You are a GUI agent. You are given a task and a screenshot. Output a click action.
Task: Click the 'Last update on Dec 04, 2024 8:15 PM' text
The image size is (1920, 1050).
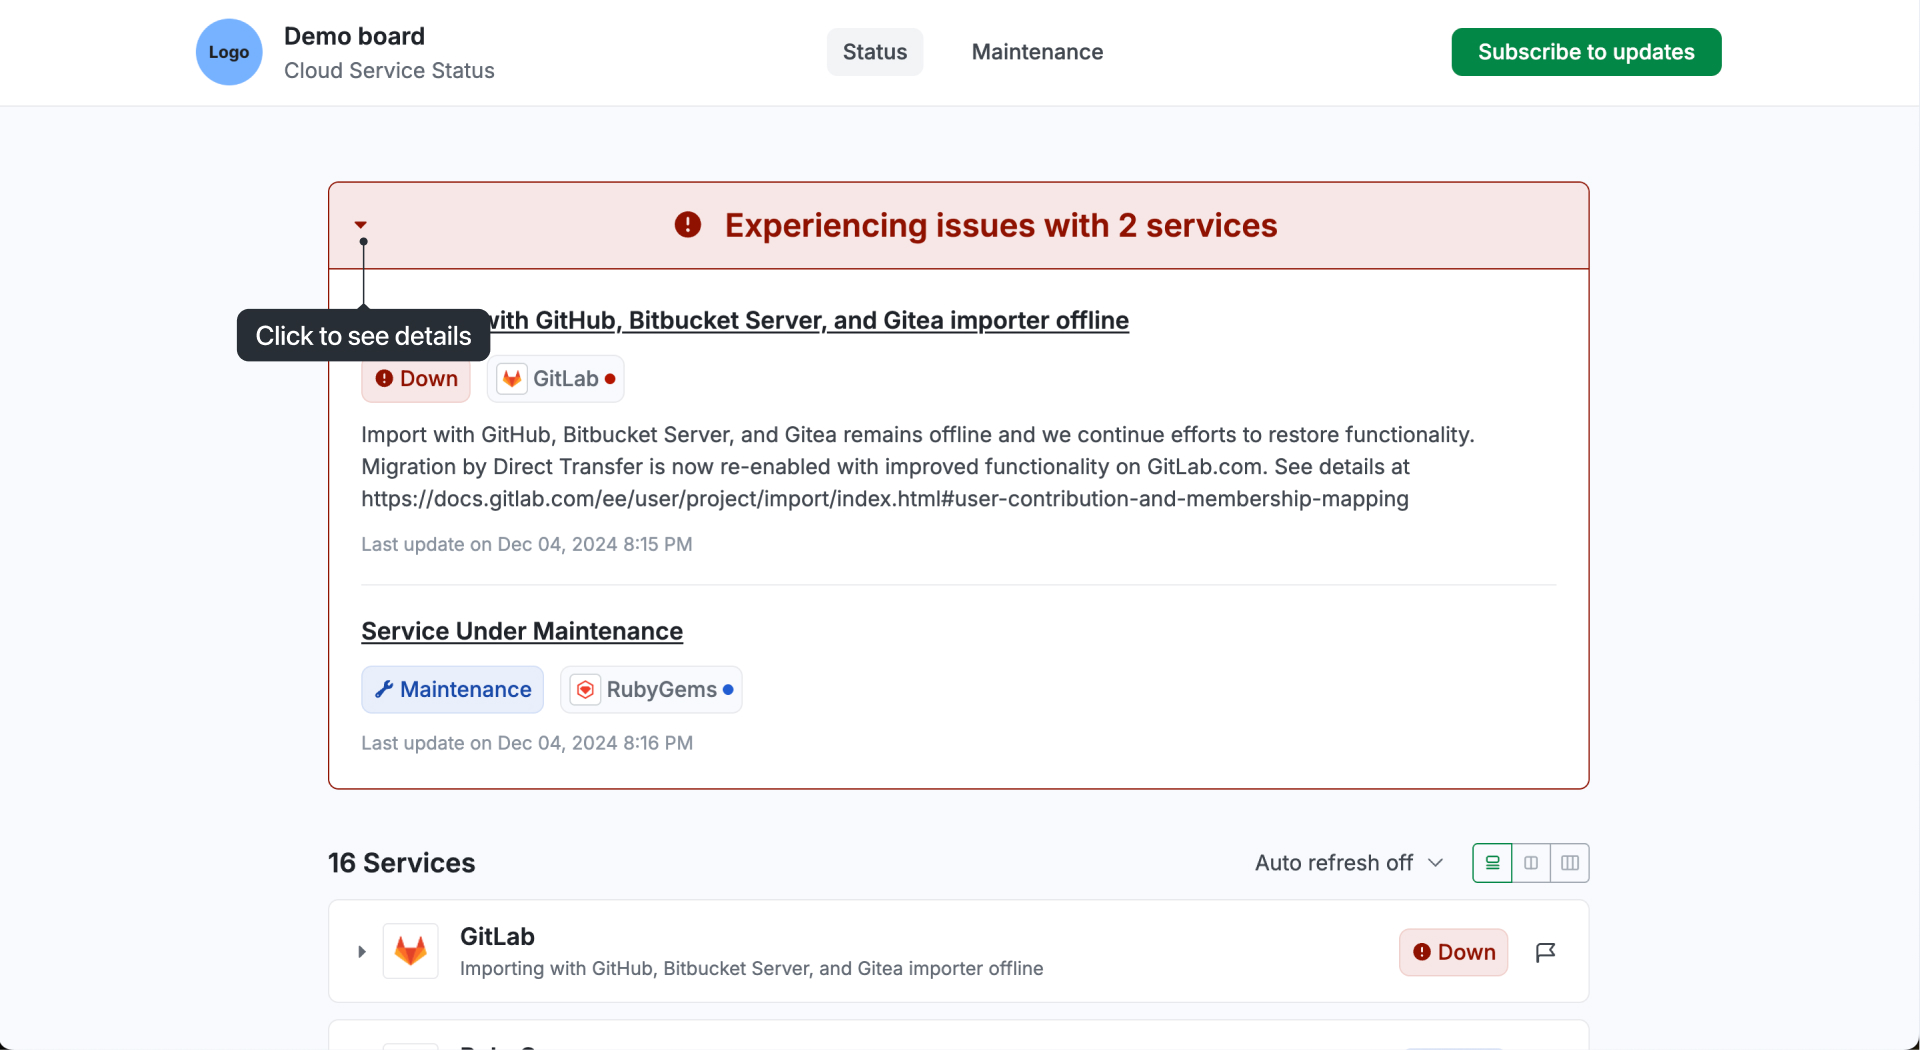click(527, 544)
